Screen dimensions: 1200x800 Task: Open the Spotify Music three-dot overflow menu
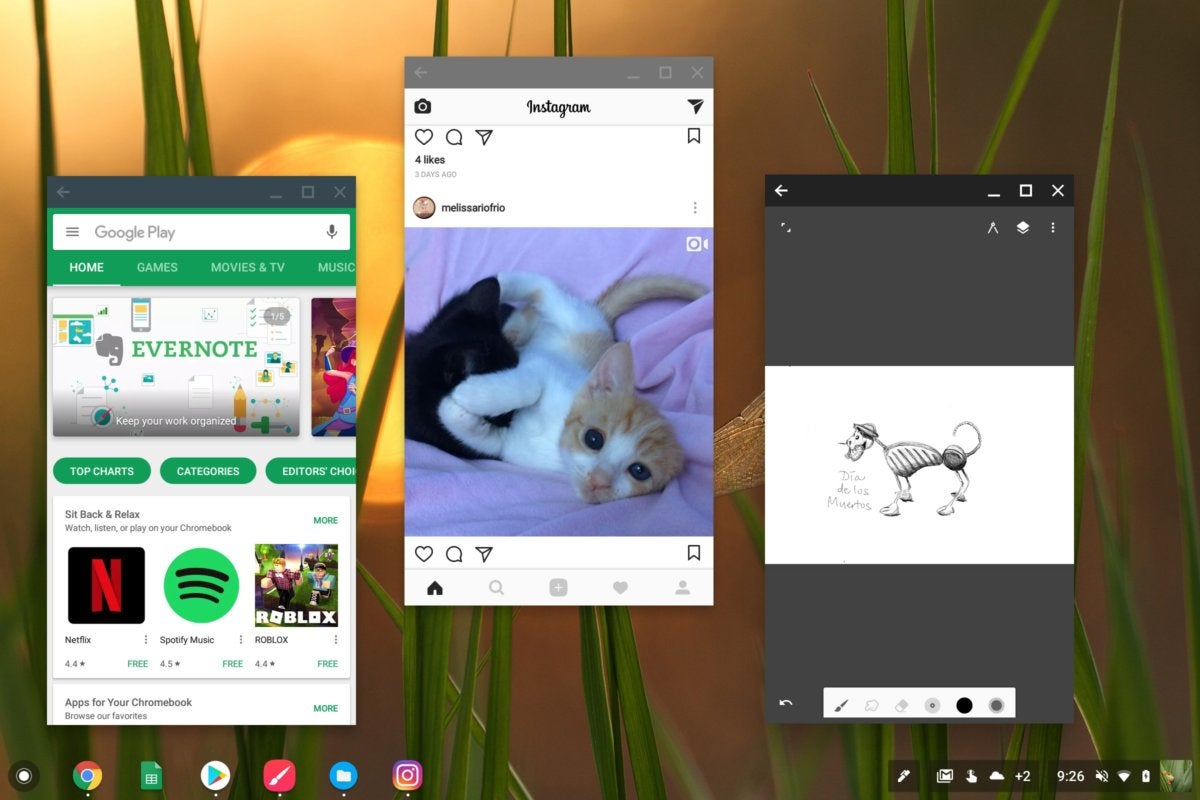pos(241,640)
